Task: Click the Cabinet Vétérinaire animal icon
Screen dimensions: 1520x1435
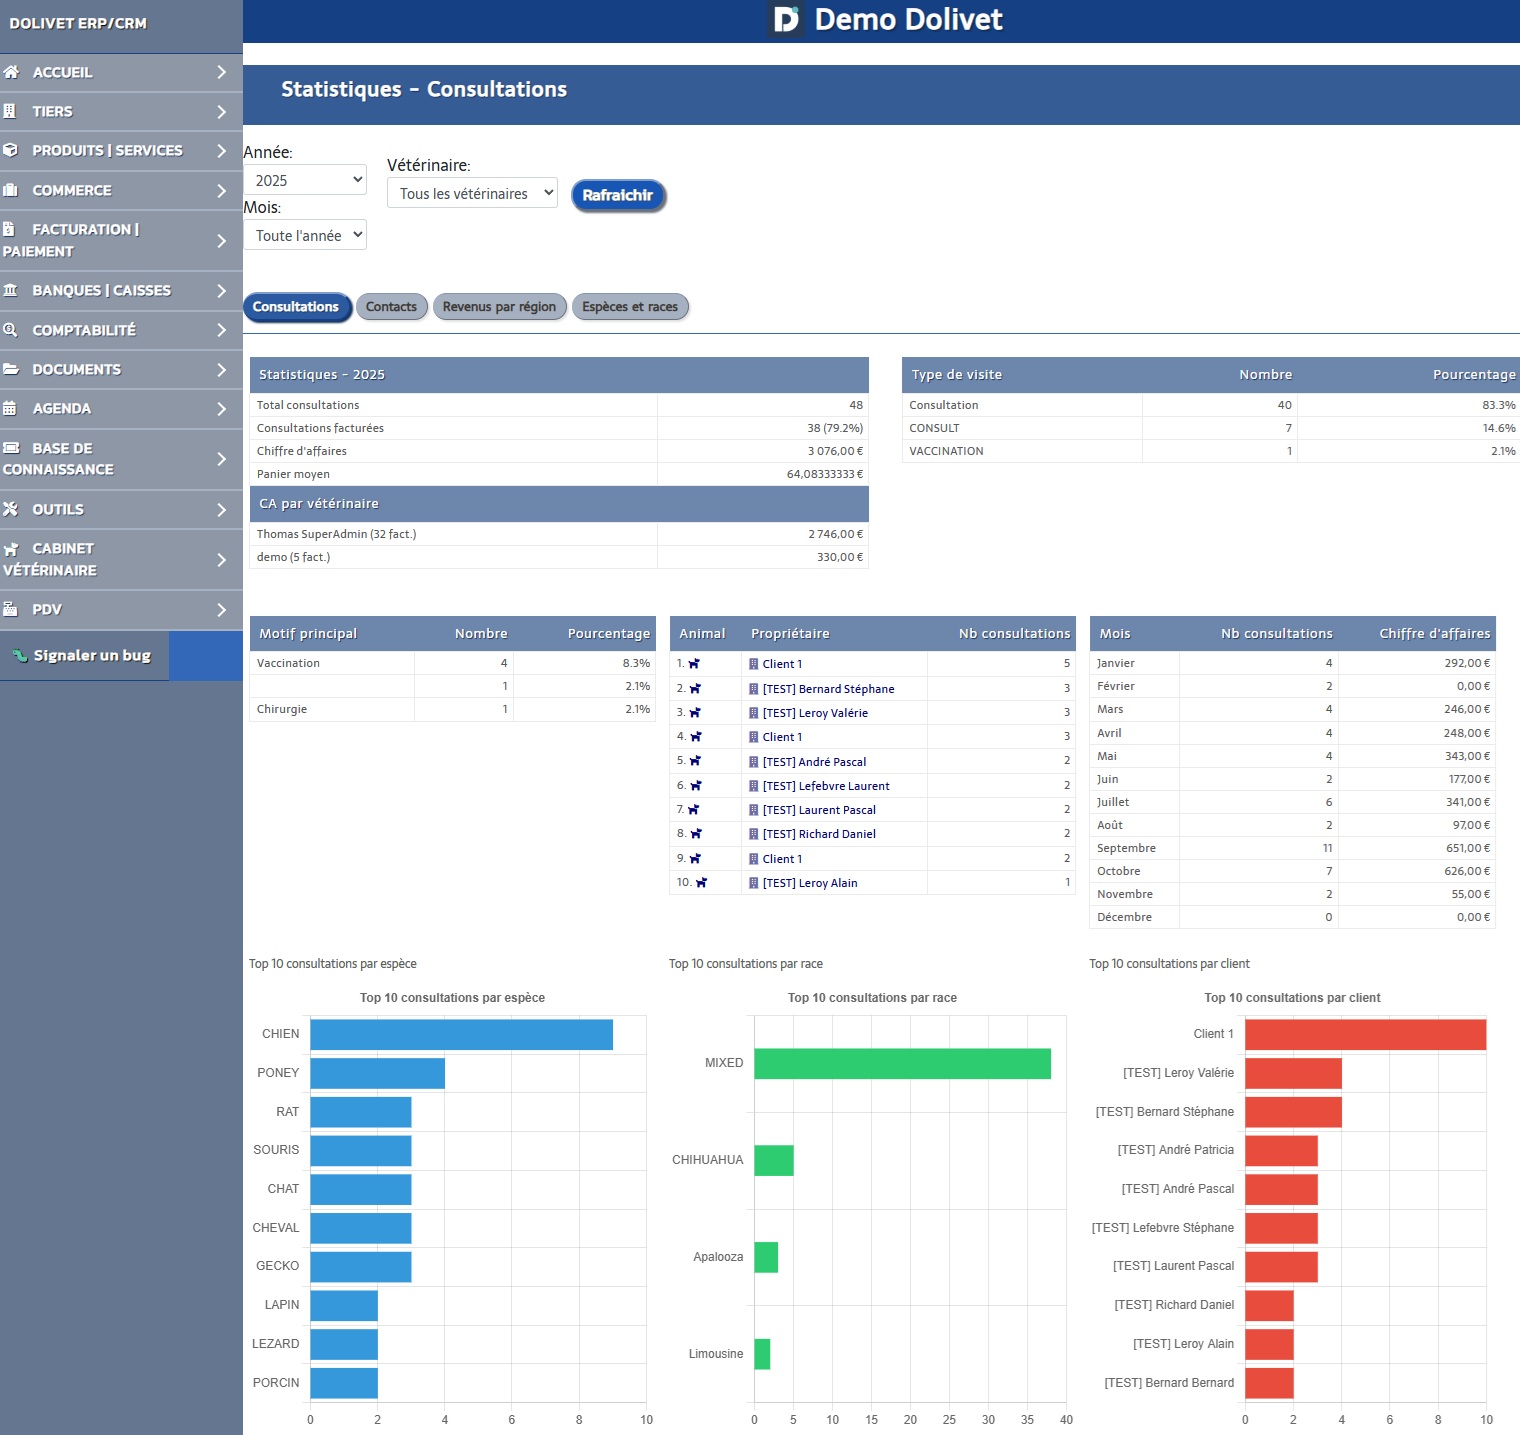Action: click(11, 549)
